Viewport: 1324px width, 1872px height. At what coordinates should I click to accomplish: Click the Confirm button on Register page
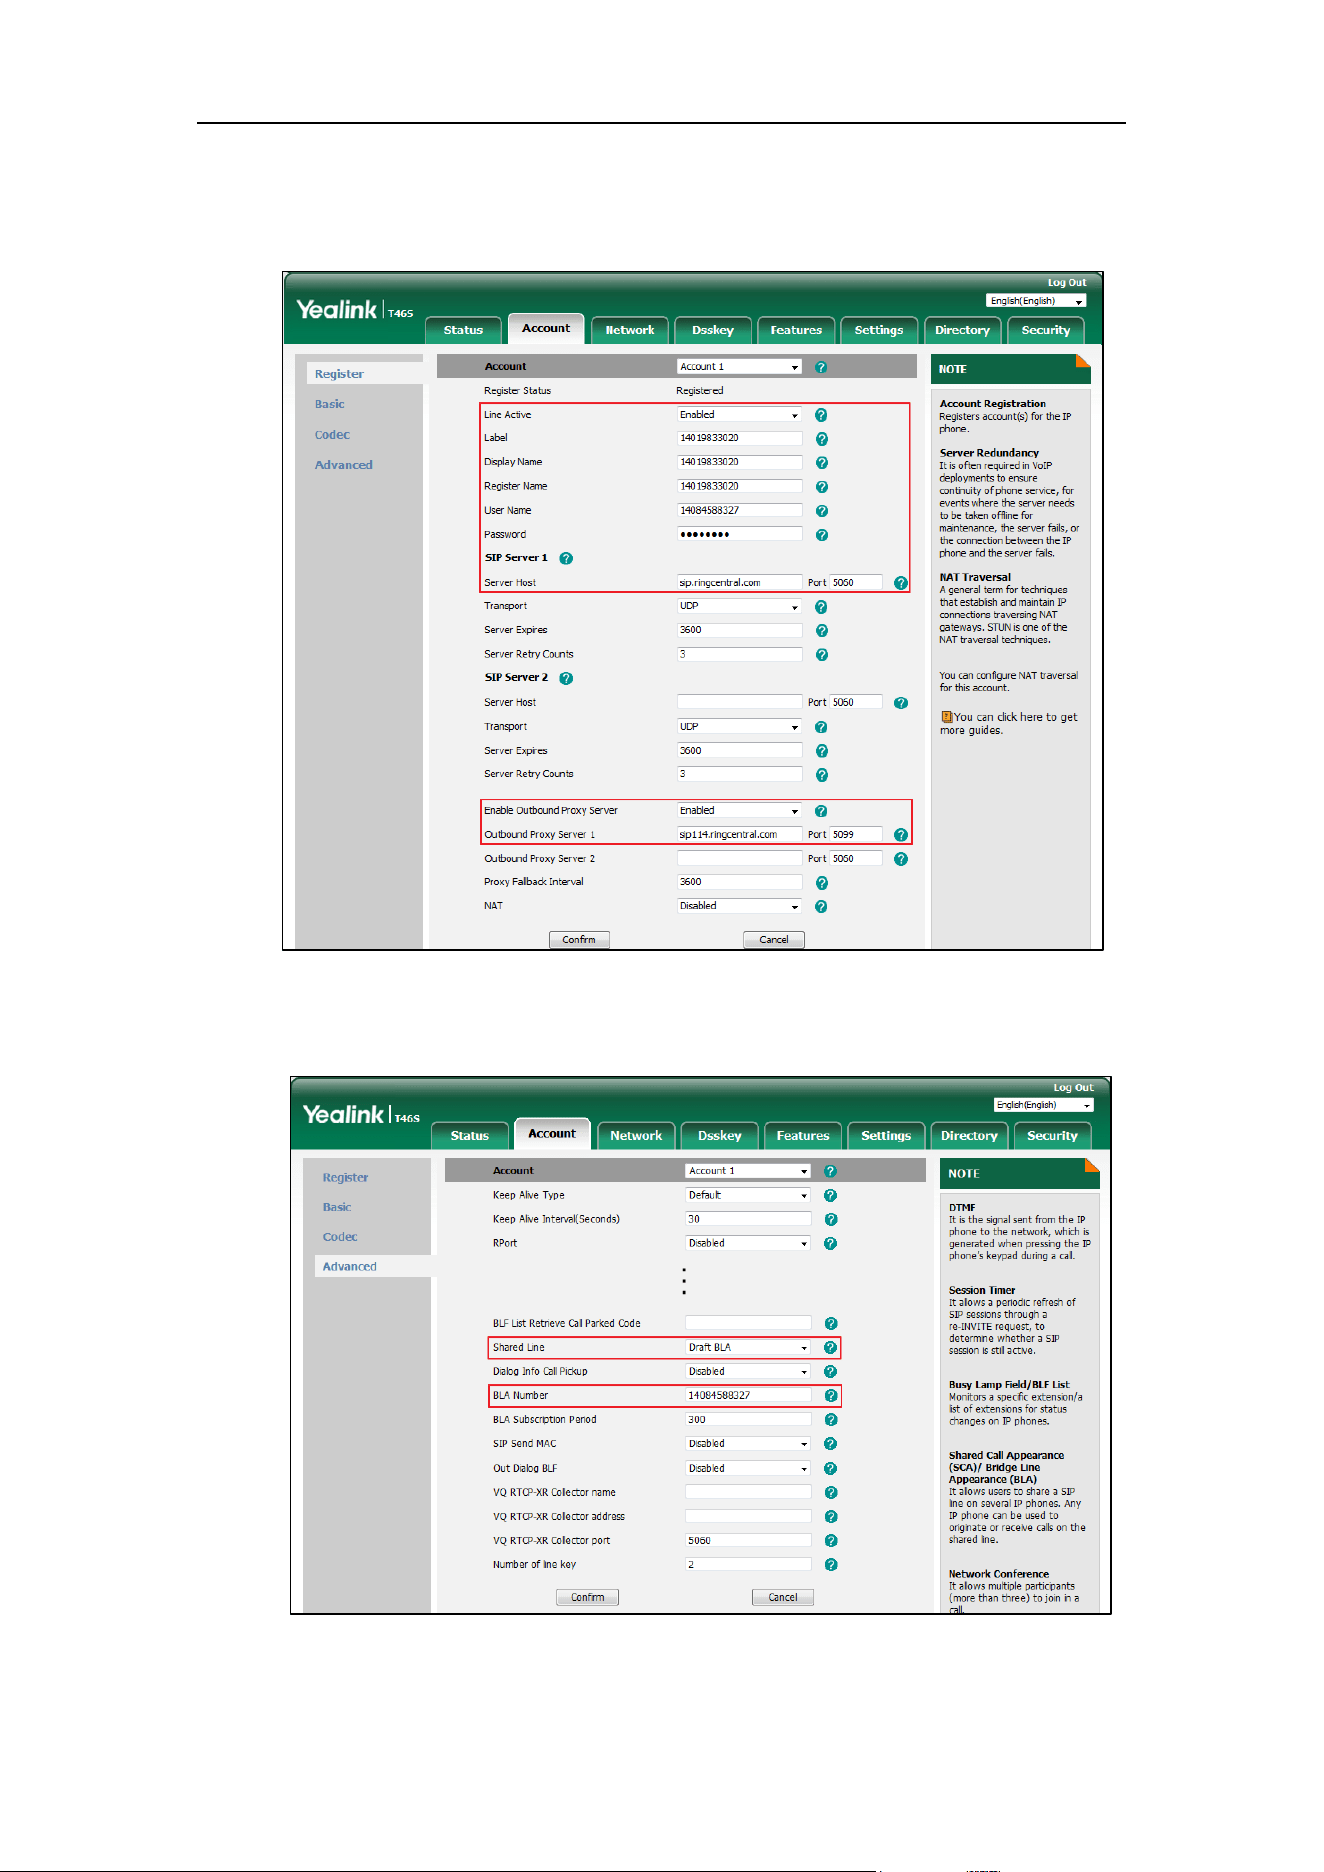pyautogui.click(x=579, y=940)
